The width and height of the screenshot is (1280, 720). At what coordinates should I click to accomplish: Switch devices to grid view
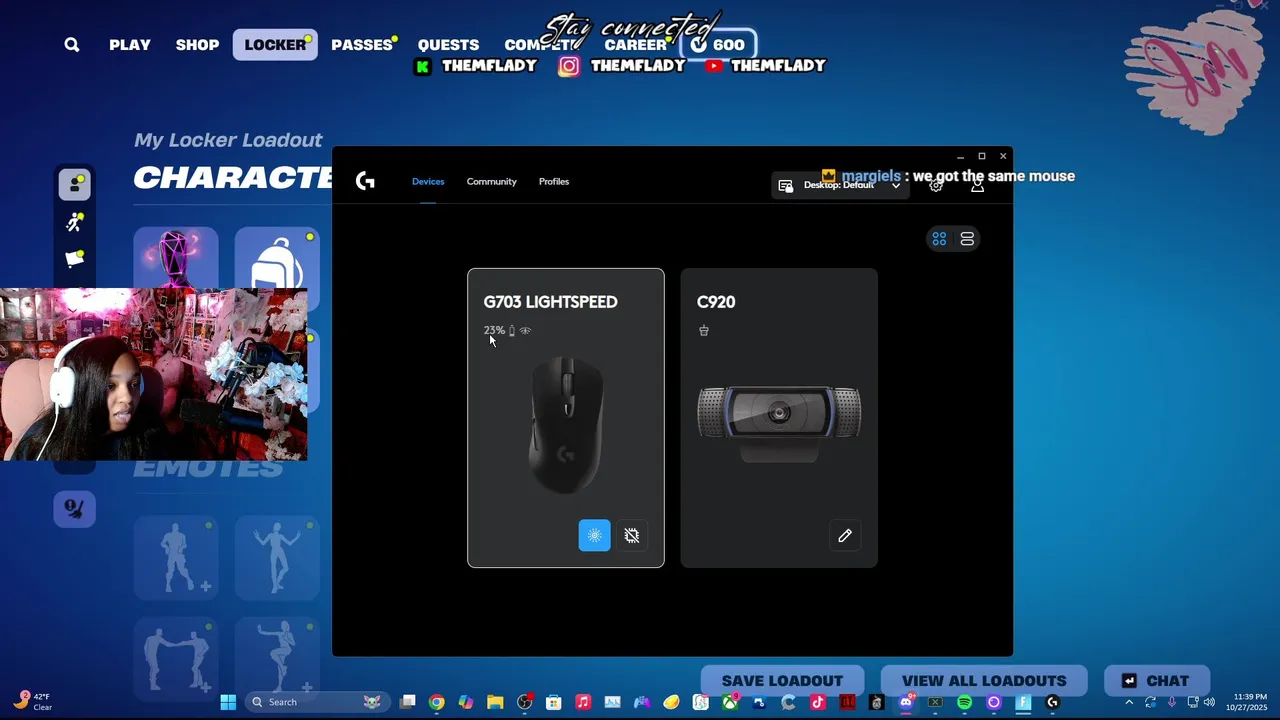click(939, 239)
